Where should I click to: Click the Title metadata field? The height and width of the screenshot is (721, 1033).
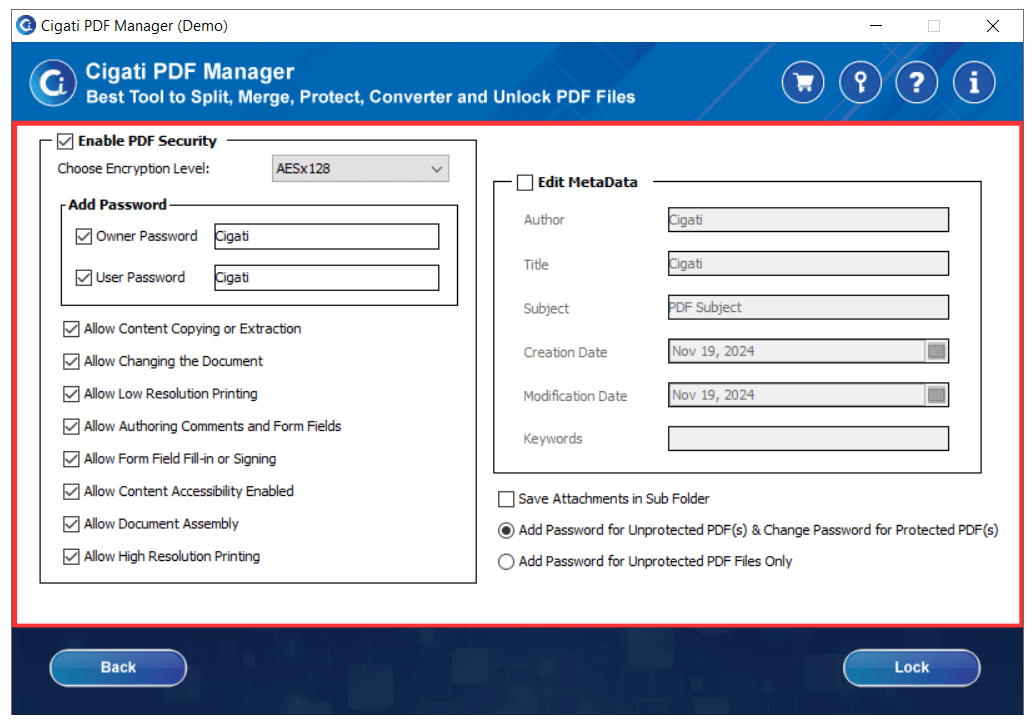[808, 264]
